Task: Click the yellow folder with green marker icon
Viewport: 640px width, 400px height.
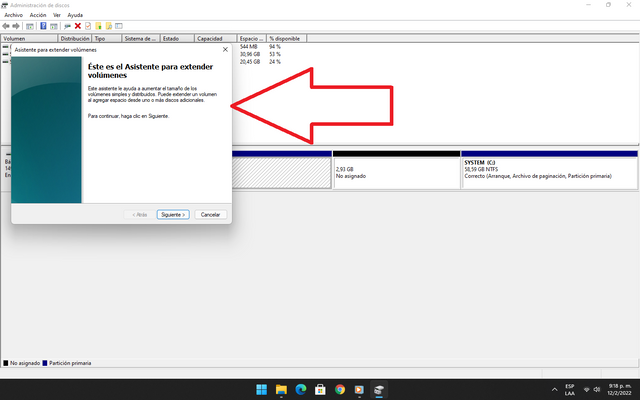Action: pos(98,26)
